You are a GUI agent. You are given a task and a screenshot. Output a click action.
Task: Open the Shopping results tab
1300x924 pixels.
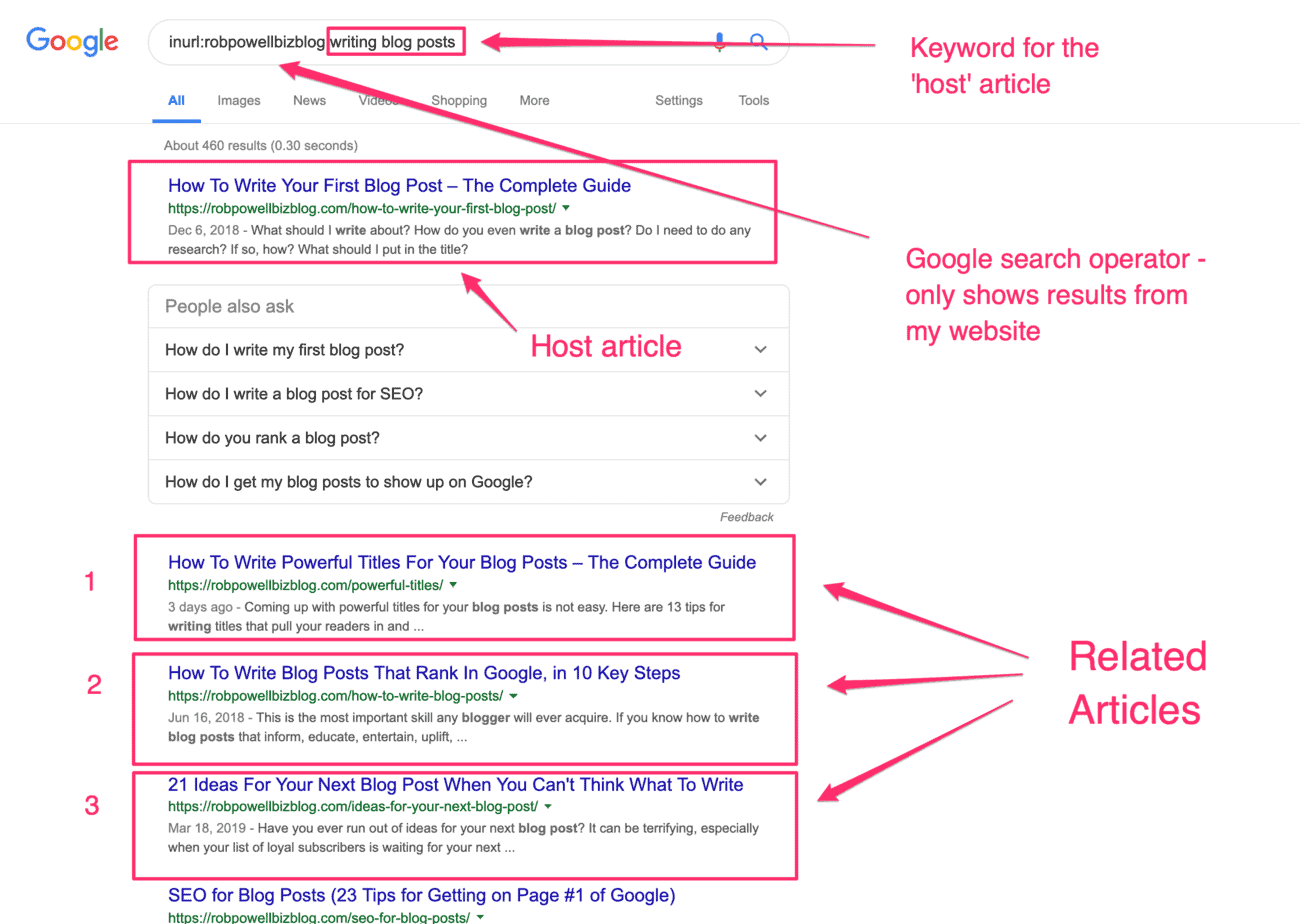459,100
